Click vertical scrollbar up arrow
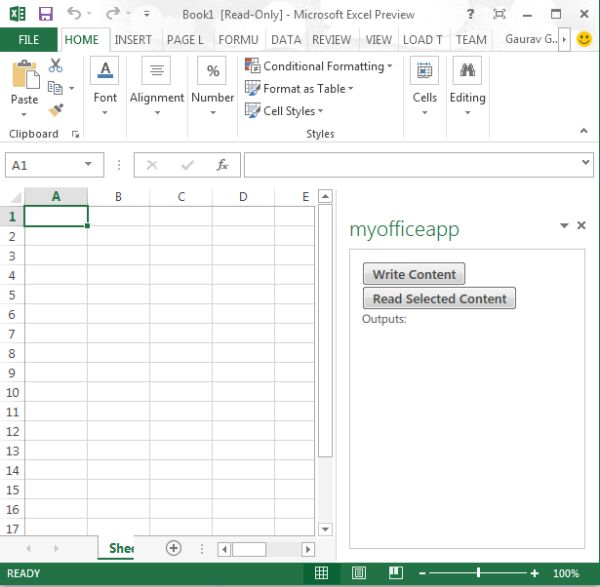Image resolution: width=600 pixels, height=587 pixels. coord(325,196)
